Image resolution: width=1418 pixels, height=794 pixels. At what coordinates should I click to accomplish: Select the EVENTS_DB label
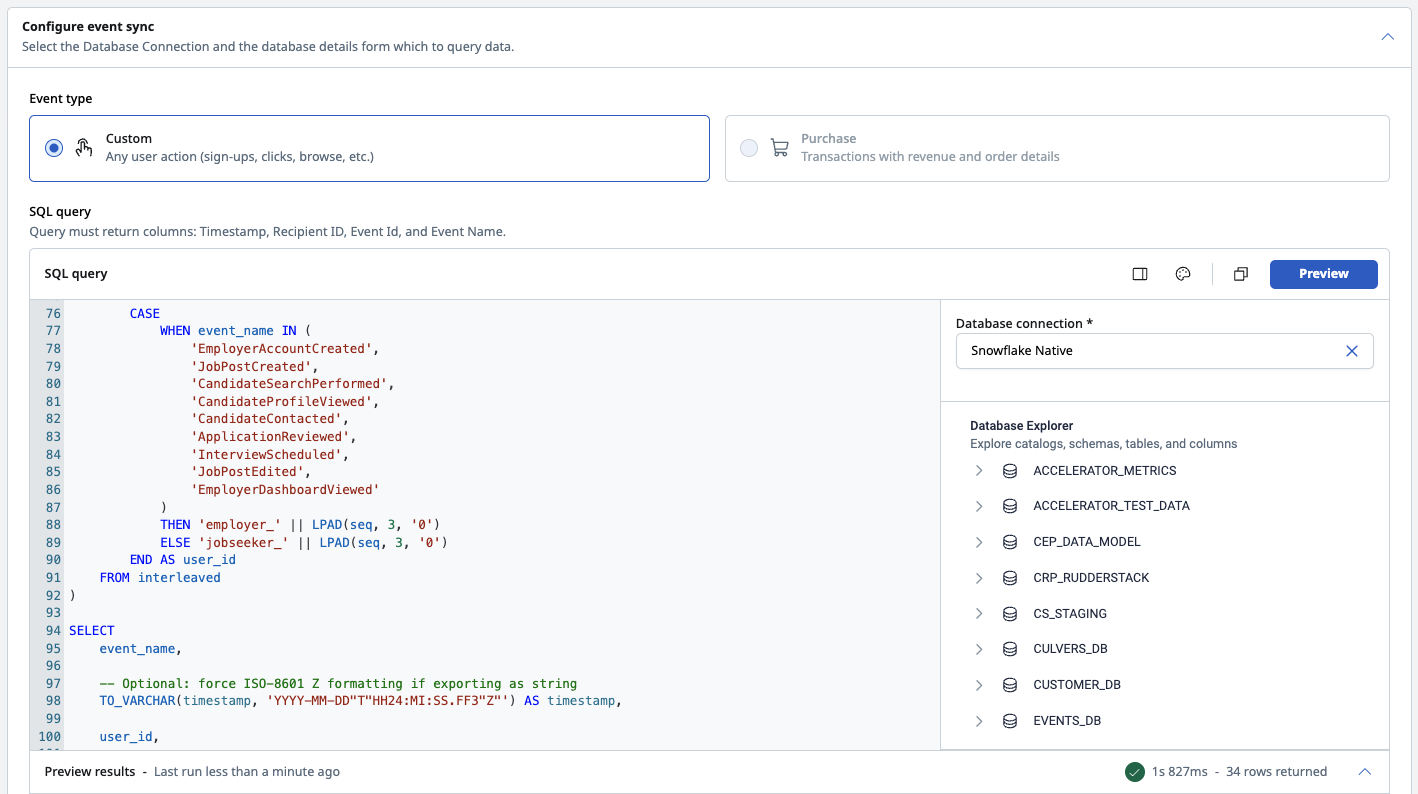(x=1066, y=721)
